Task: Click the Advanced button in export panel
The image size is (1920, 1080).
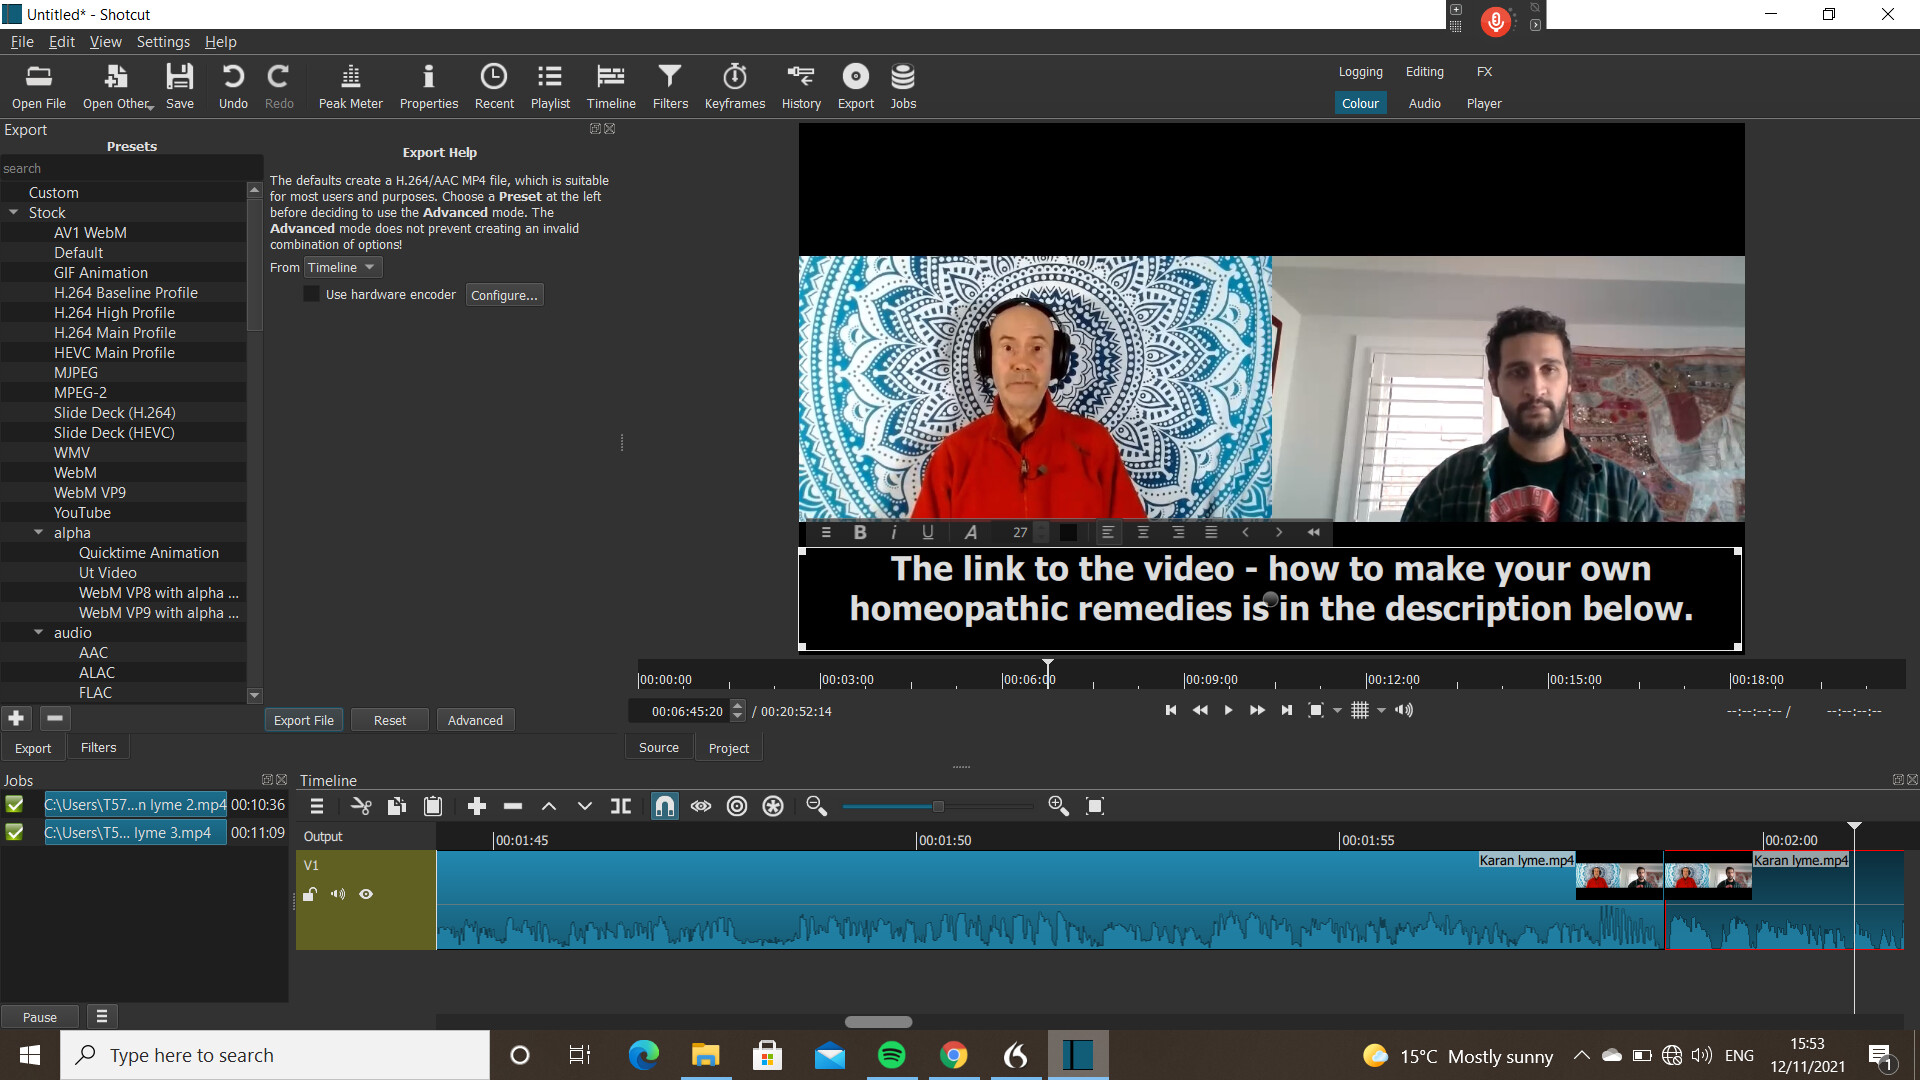Action: 476,720
